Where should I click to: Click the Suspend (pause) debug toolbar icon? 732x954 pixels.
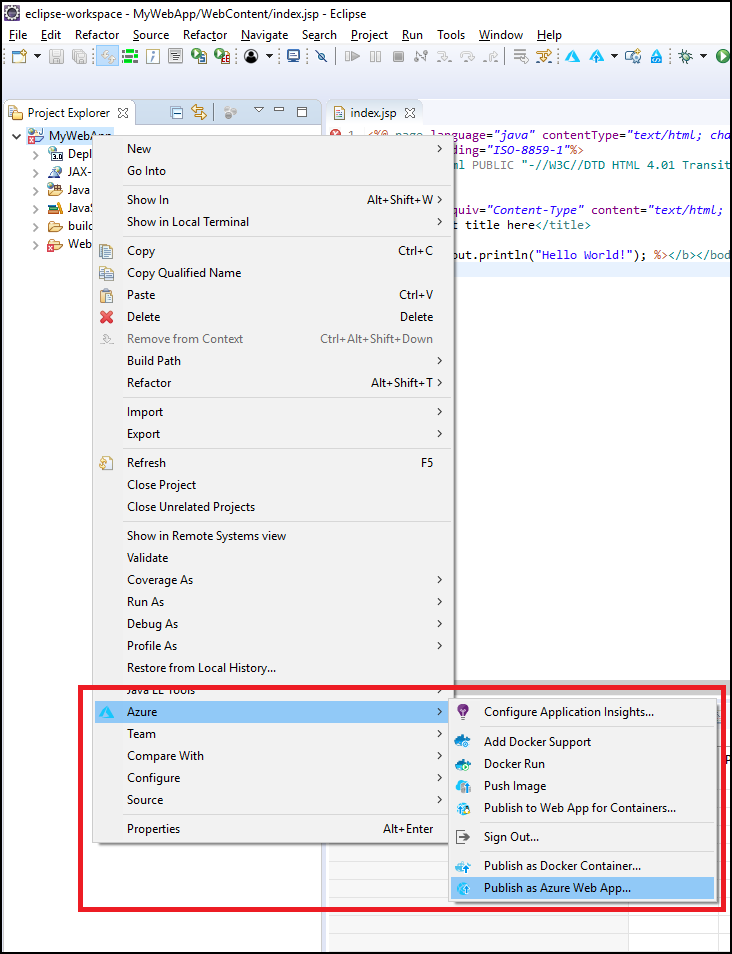click(x=375, y=57)
